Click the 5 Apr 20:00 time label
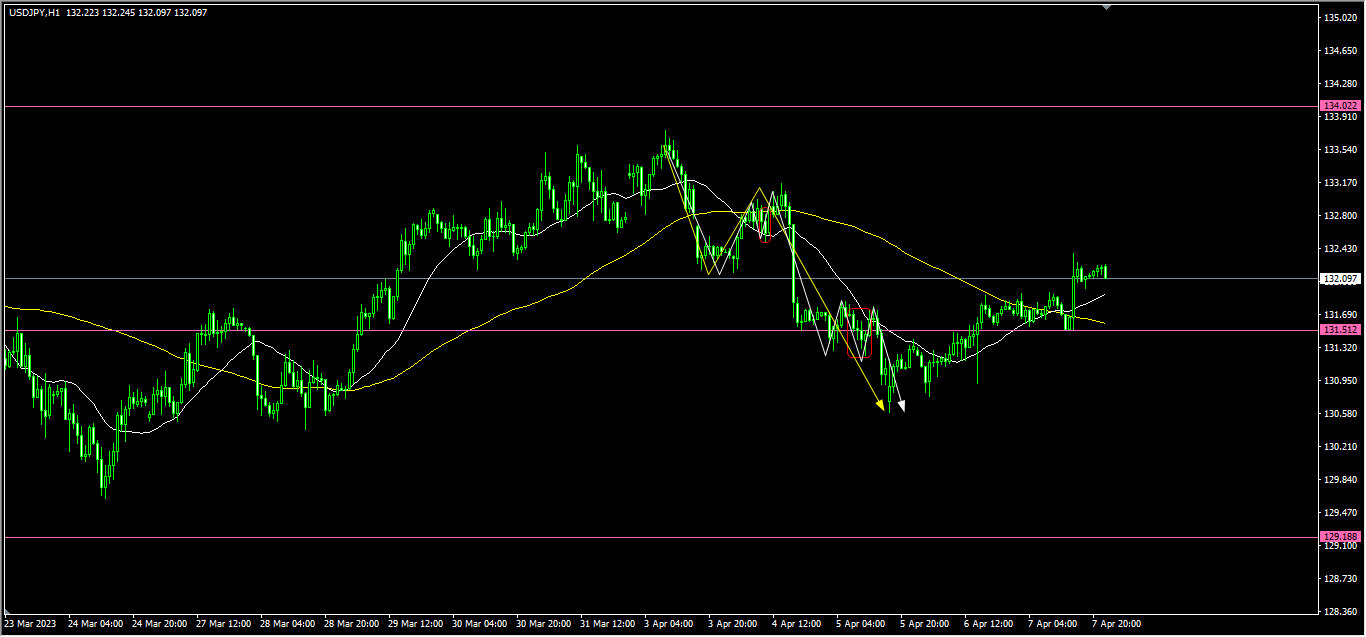The height and width of the screenshot is (637, 1366). click(925, 624)
